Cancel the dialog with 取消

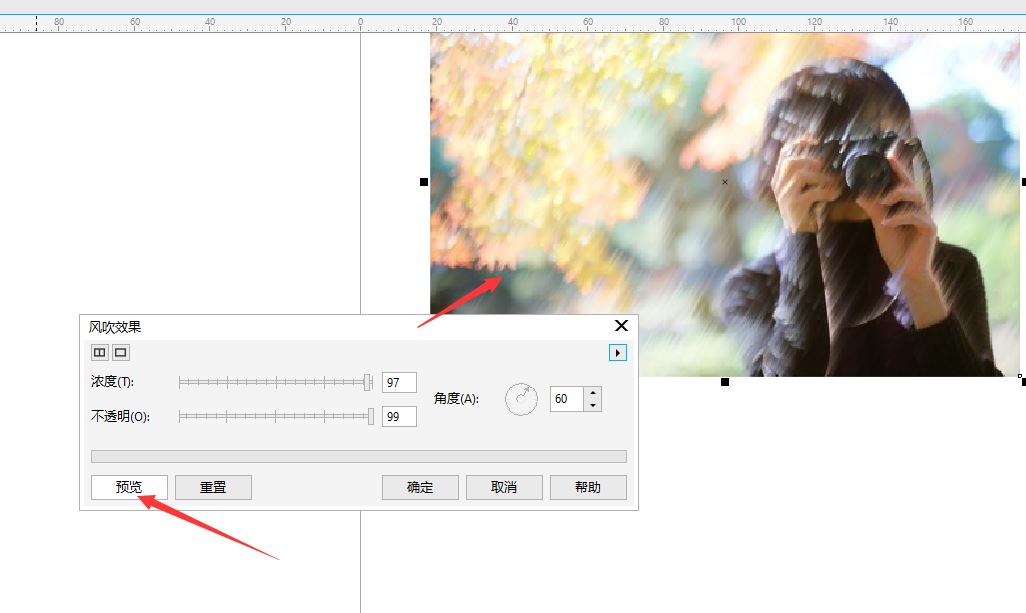click(x=504, y=487)
